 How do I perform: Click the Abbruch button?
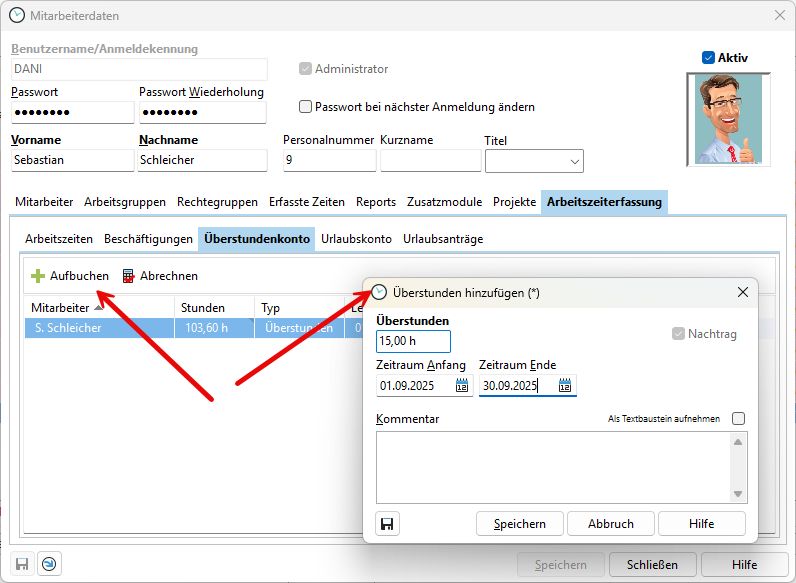[610, 523]
